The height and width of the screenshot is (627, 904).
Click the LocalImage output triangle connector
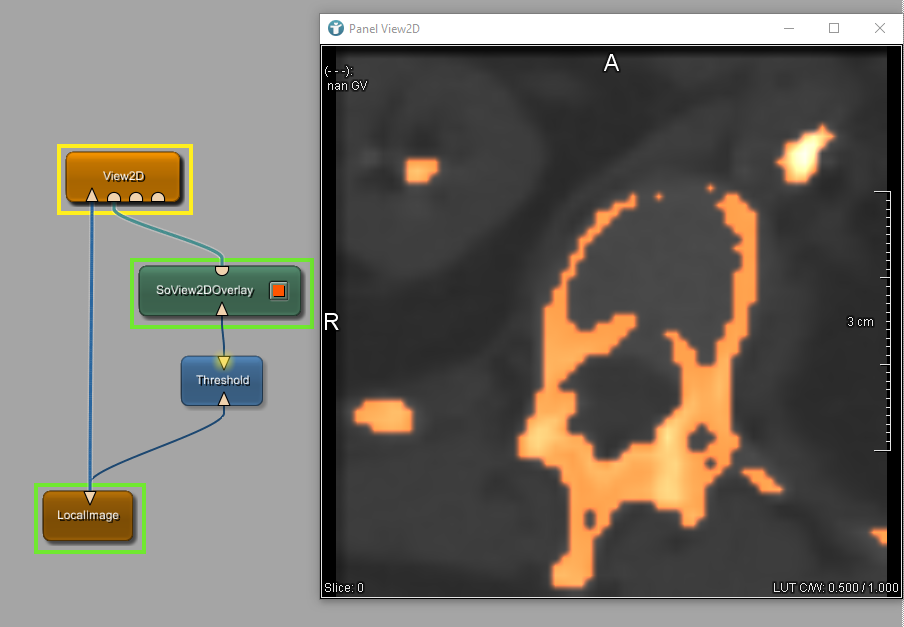coord(90,497)
